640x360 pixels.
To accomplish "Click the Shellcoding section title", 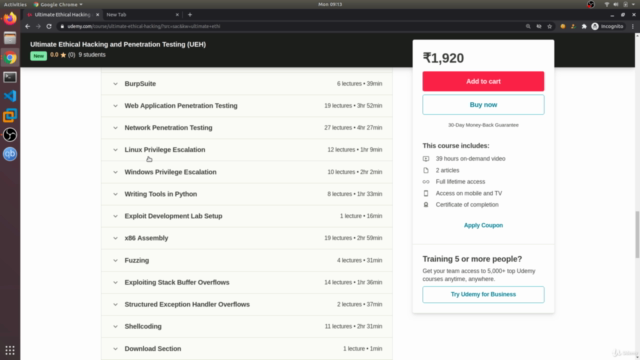I will tap(143, 327).
